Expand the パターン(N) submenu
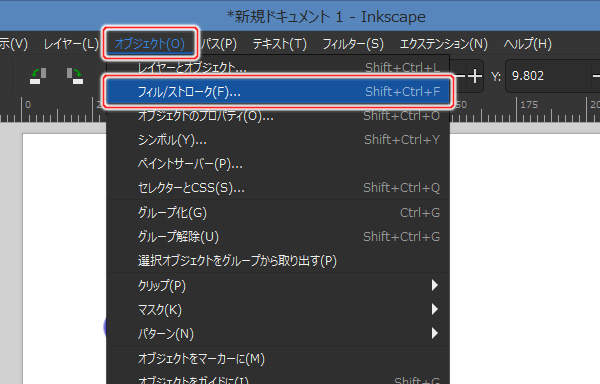Viewport: 600px width, 384px height. (x=278, y=334)
